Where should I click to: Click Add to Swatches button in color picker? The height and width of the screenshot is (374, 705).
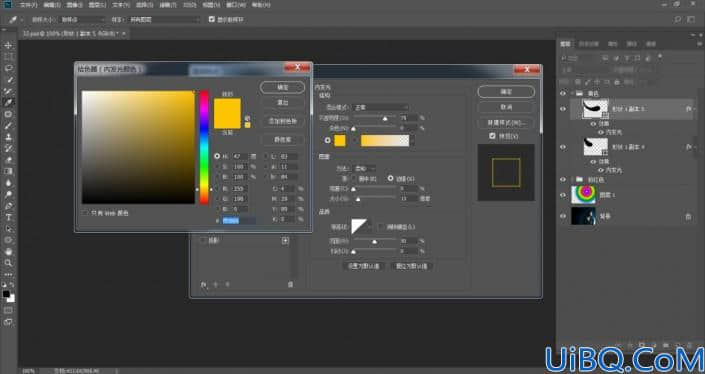coord(282,121)
